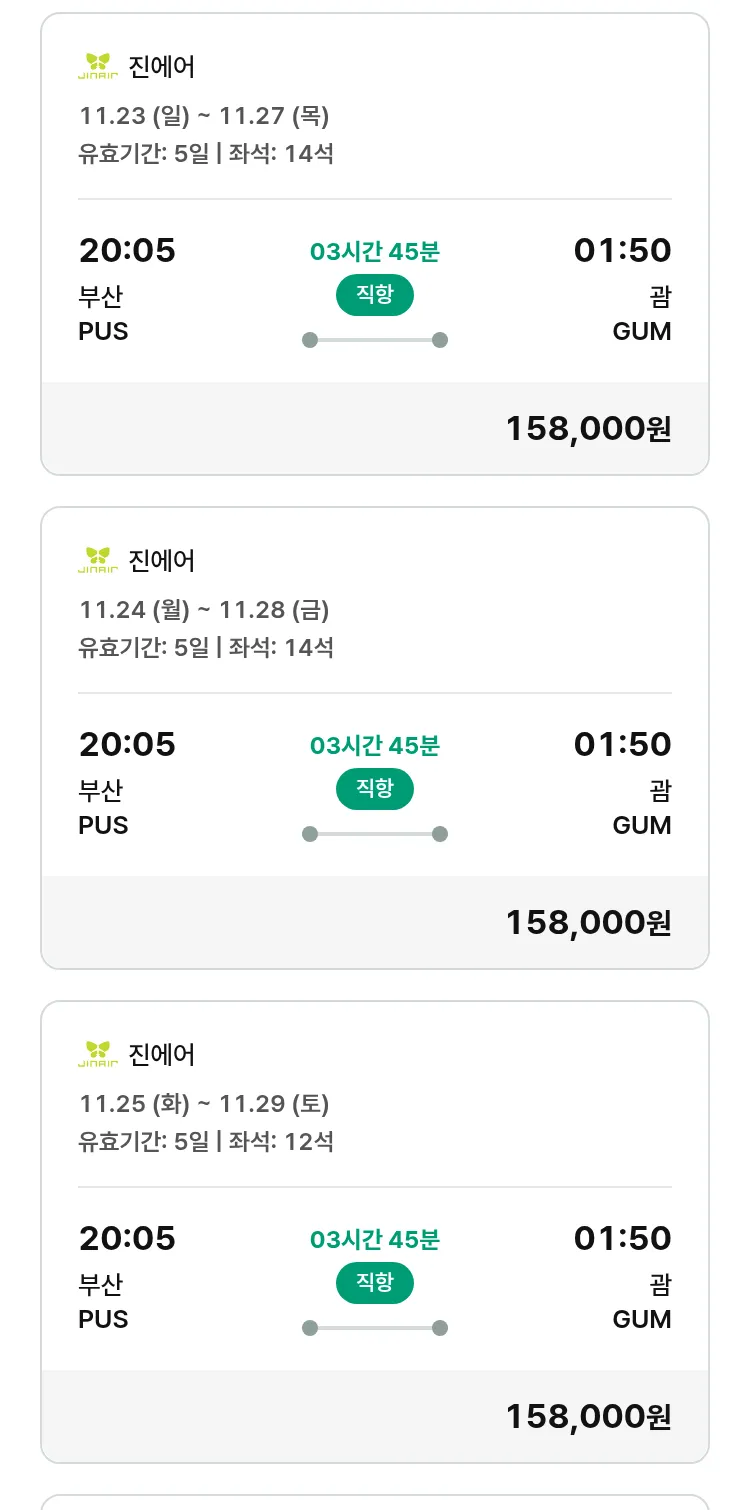
Task: Click Jin Air logo on 11.23 flight card
Action: pos(98,66)
